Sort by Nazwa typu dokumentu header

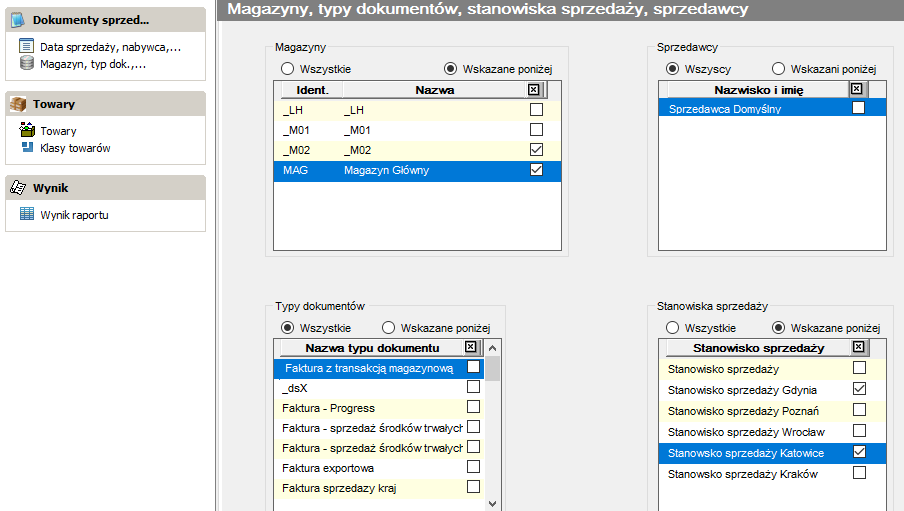tap(372, 348)
